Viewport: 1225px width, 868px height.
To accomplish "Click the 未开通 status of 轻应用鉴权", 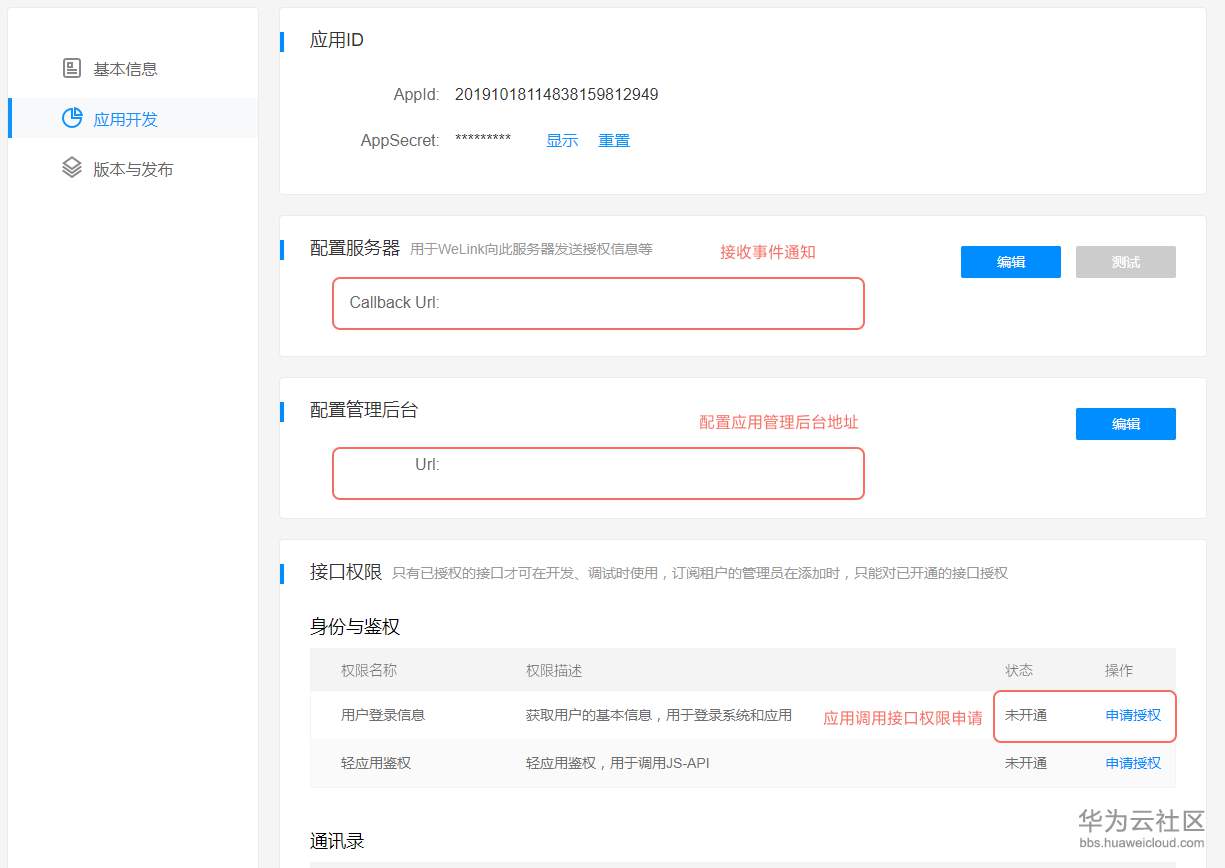I will click(x=1026, y=763).
